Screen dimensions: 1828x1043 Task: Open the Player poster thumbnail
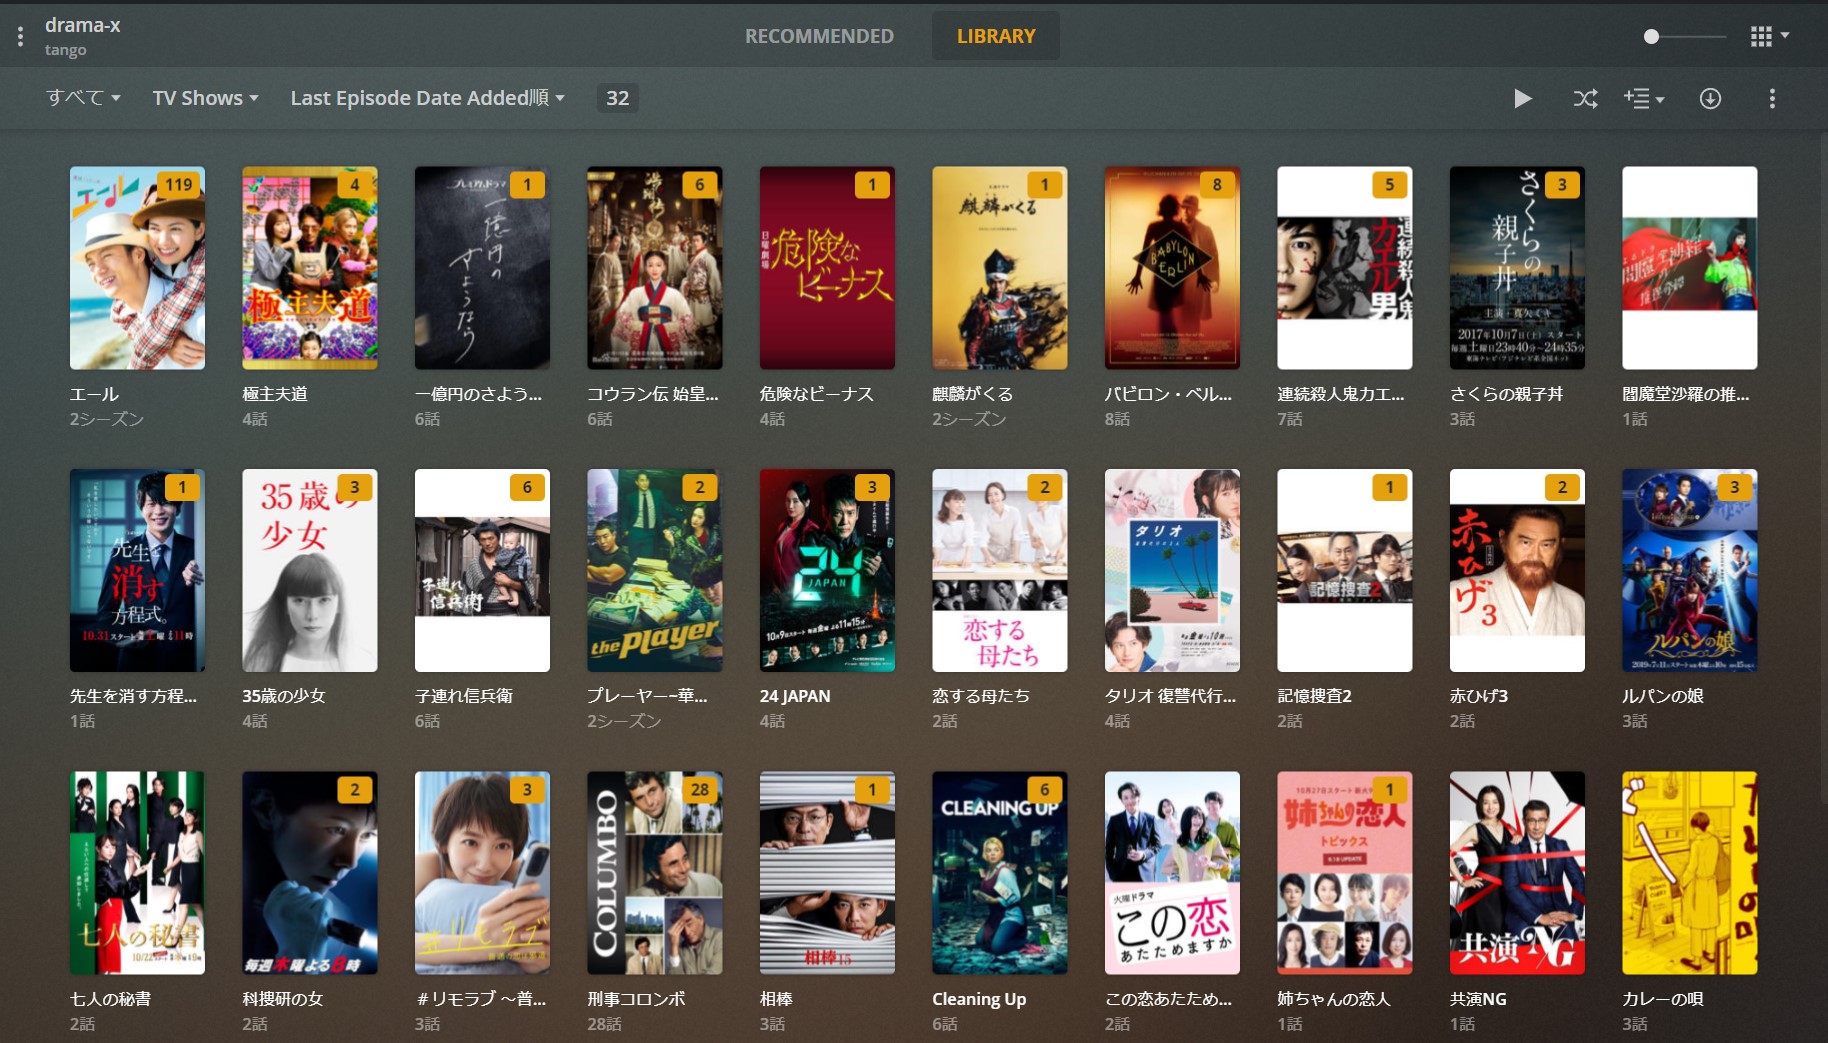click(655, 570)
